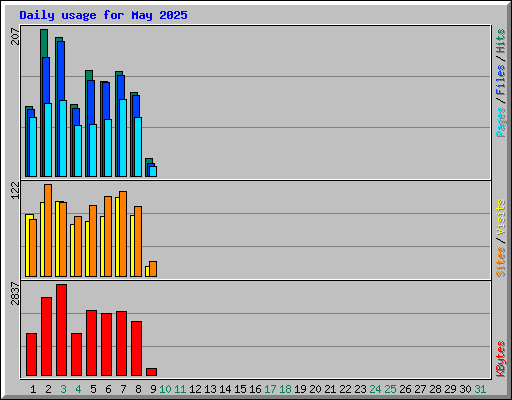Click the Hits legend label

pyautogui.click(x=501, y=41)
